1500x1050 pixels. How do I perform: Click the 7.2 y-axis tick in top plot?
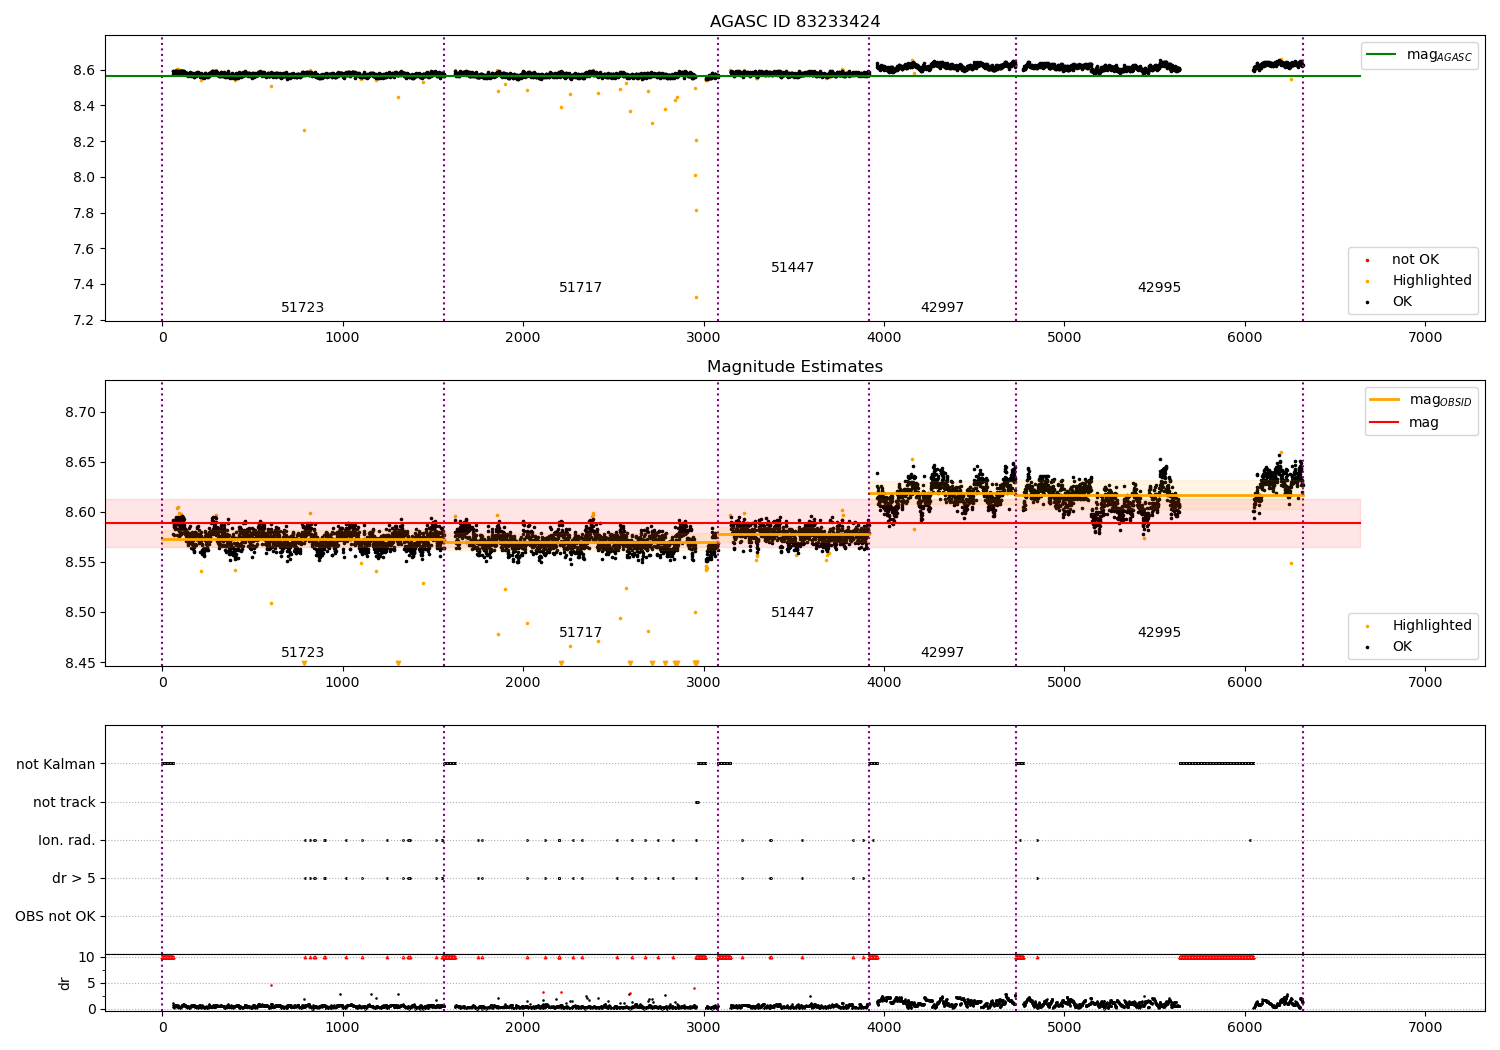coord(84,321)
